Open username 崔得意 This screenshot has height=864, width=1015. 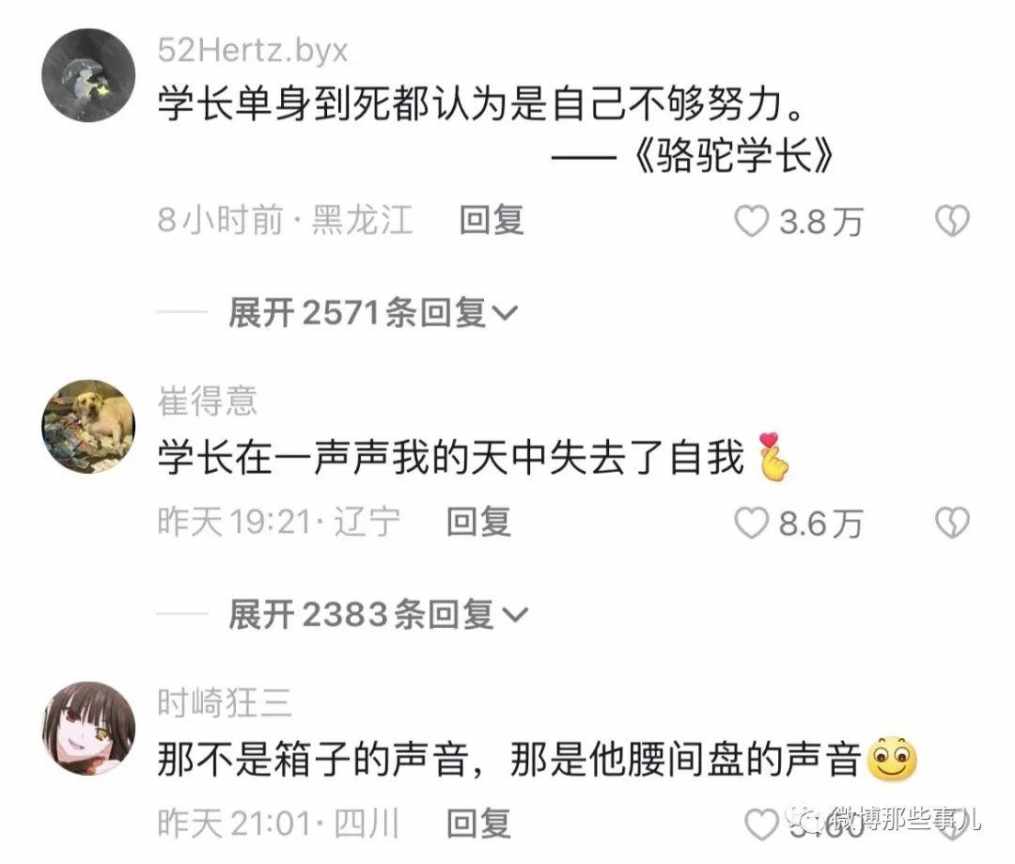point(207,401)
